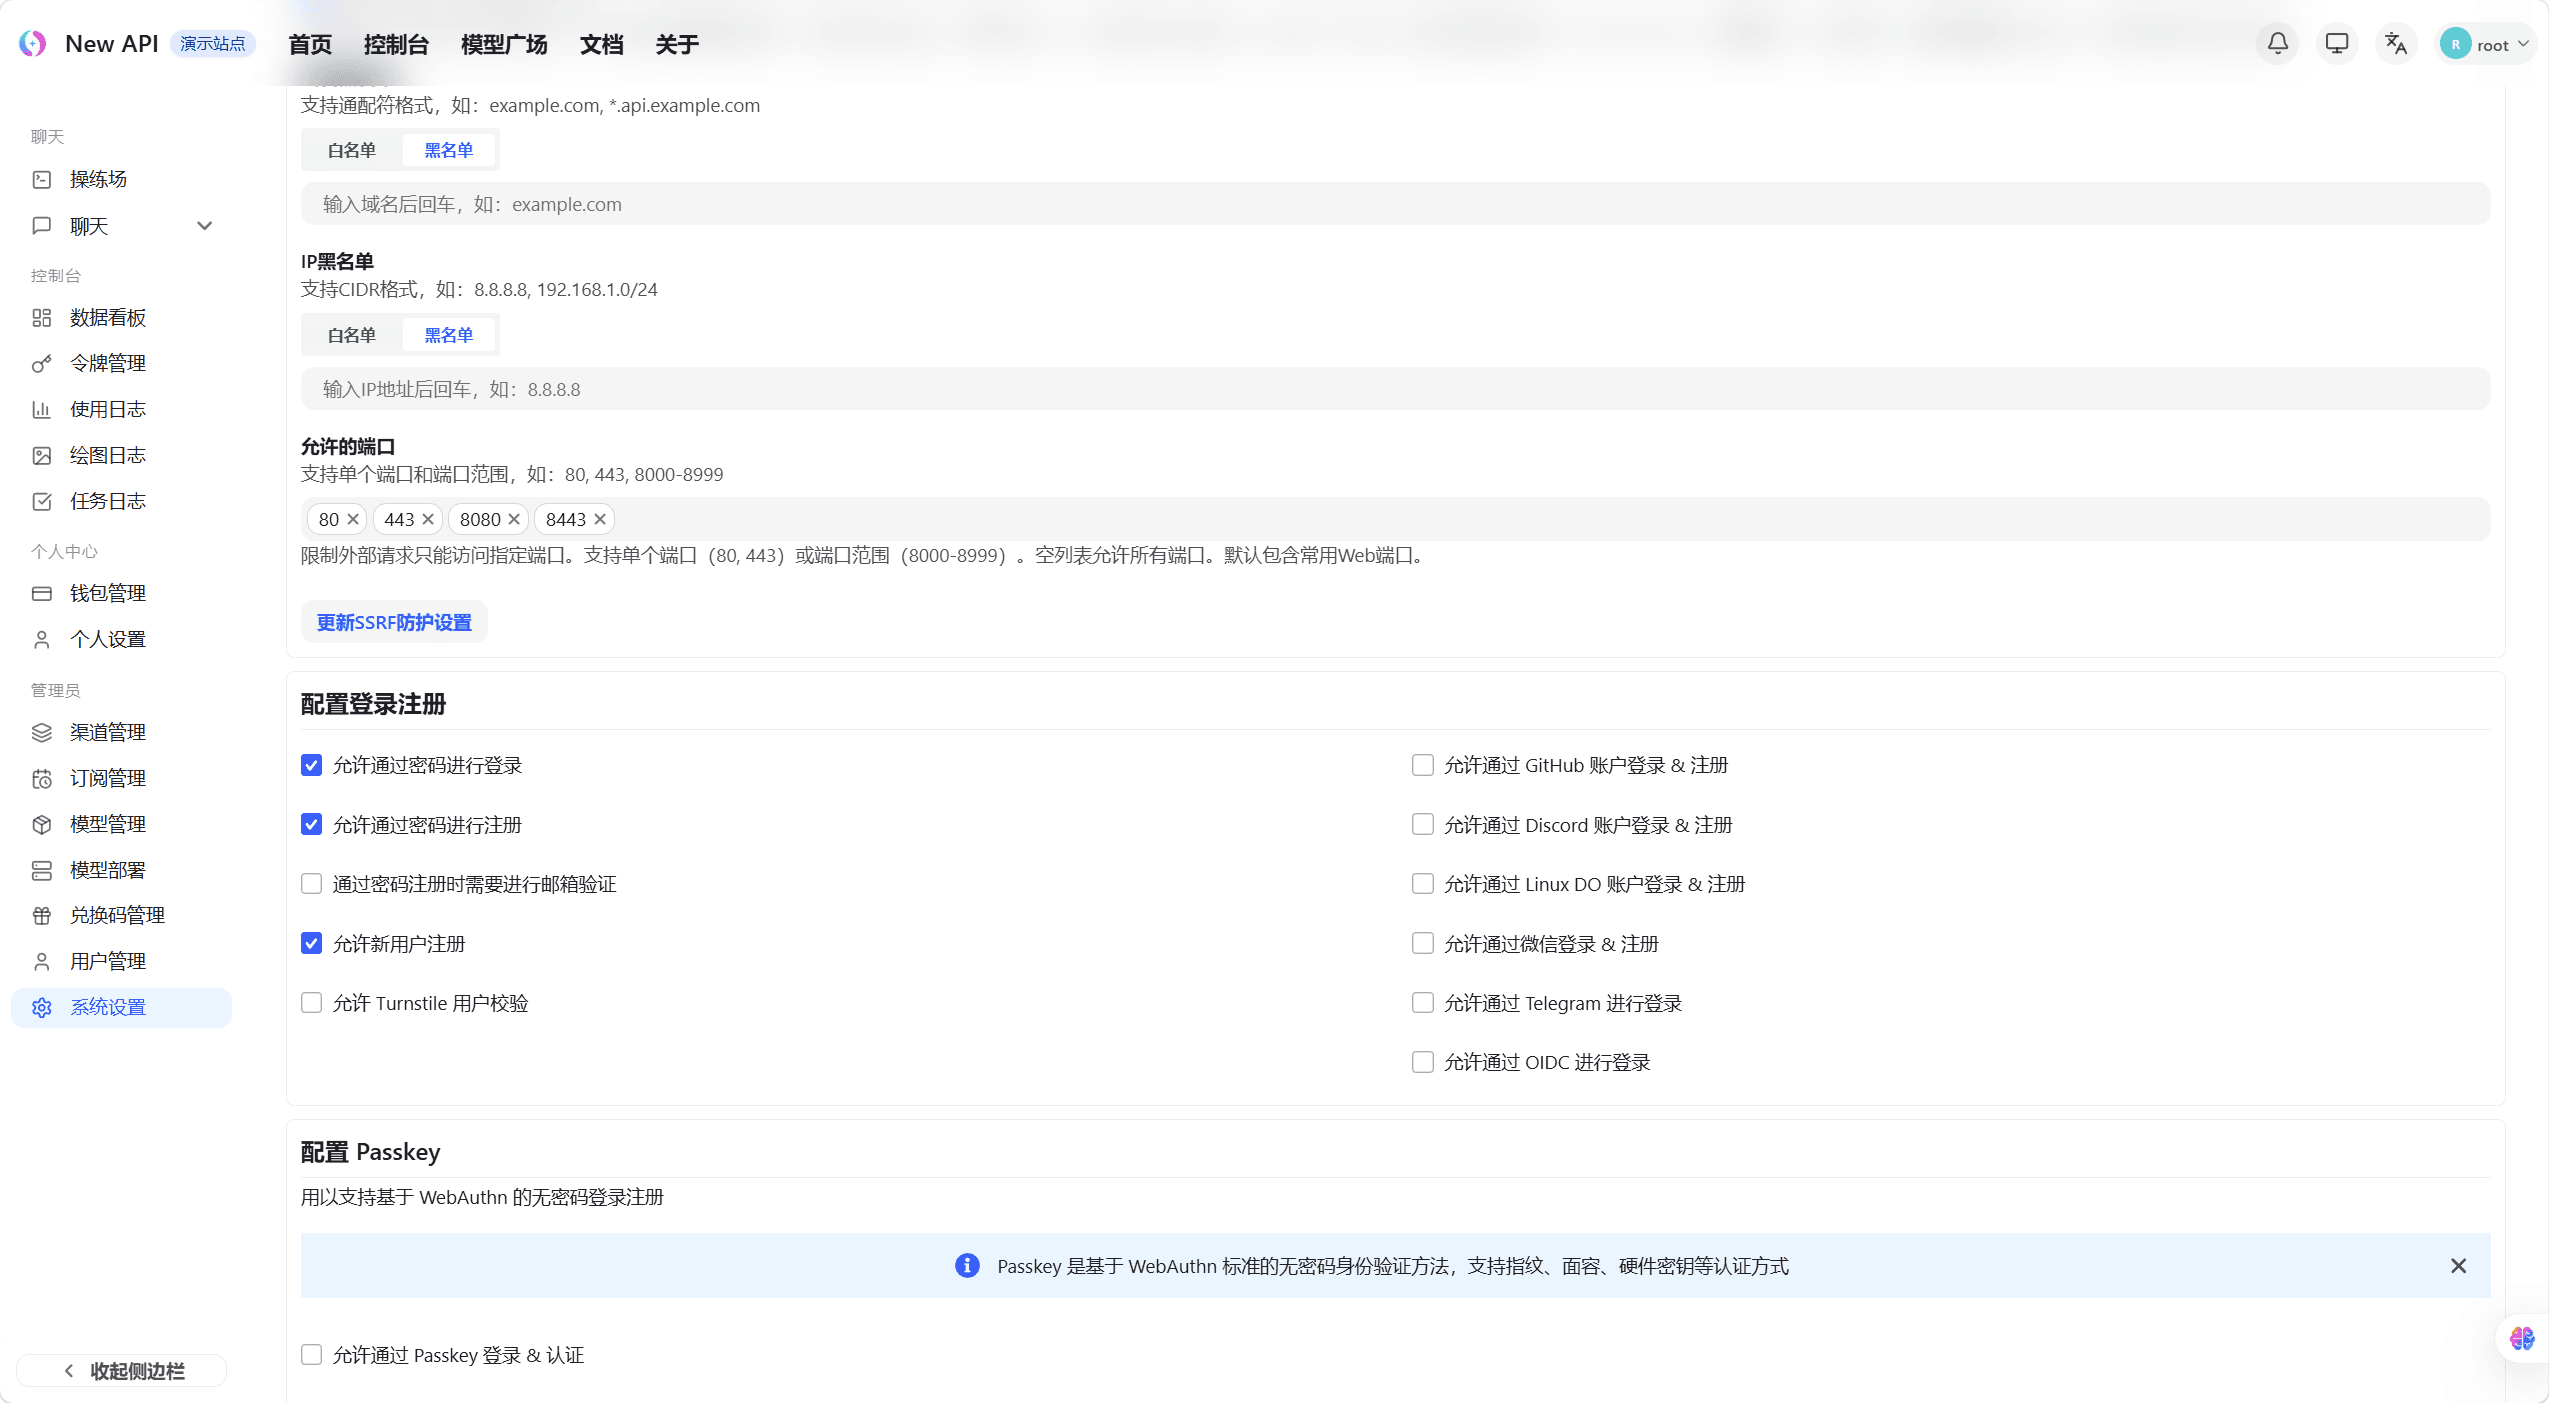2549x1403 pixels.
Task: Open the language translation icon
Action: coord(2395,44)
